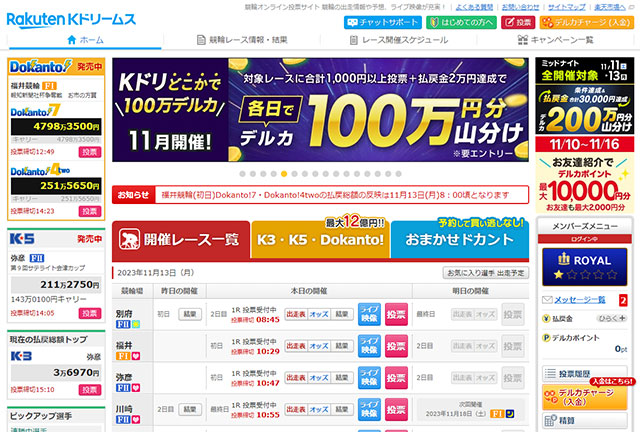
Task: Open 楽天市場へ link
Action: (x=612, y=7)
